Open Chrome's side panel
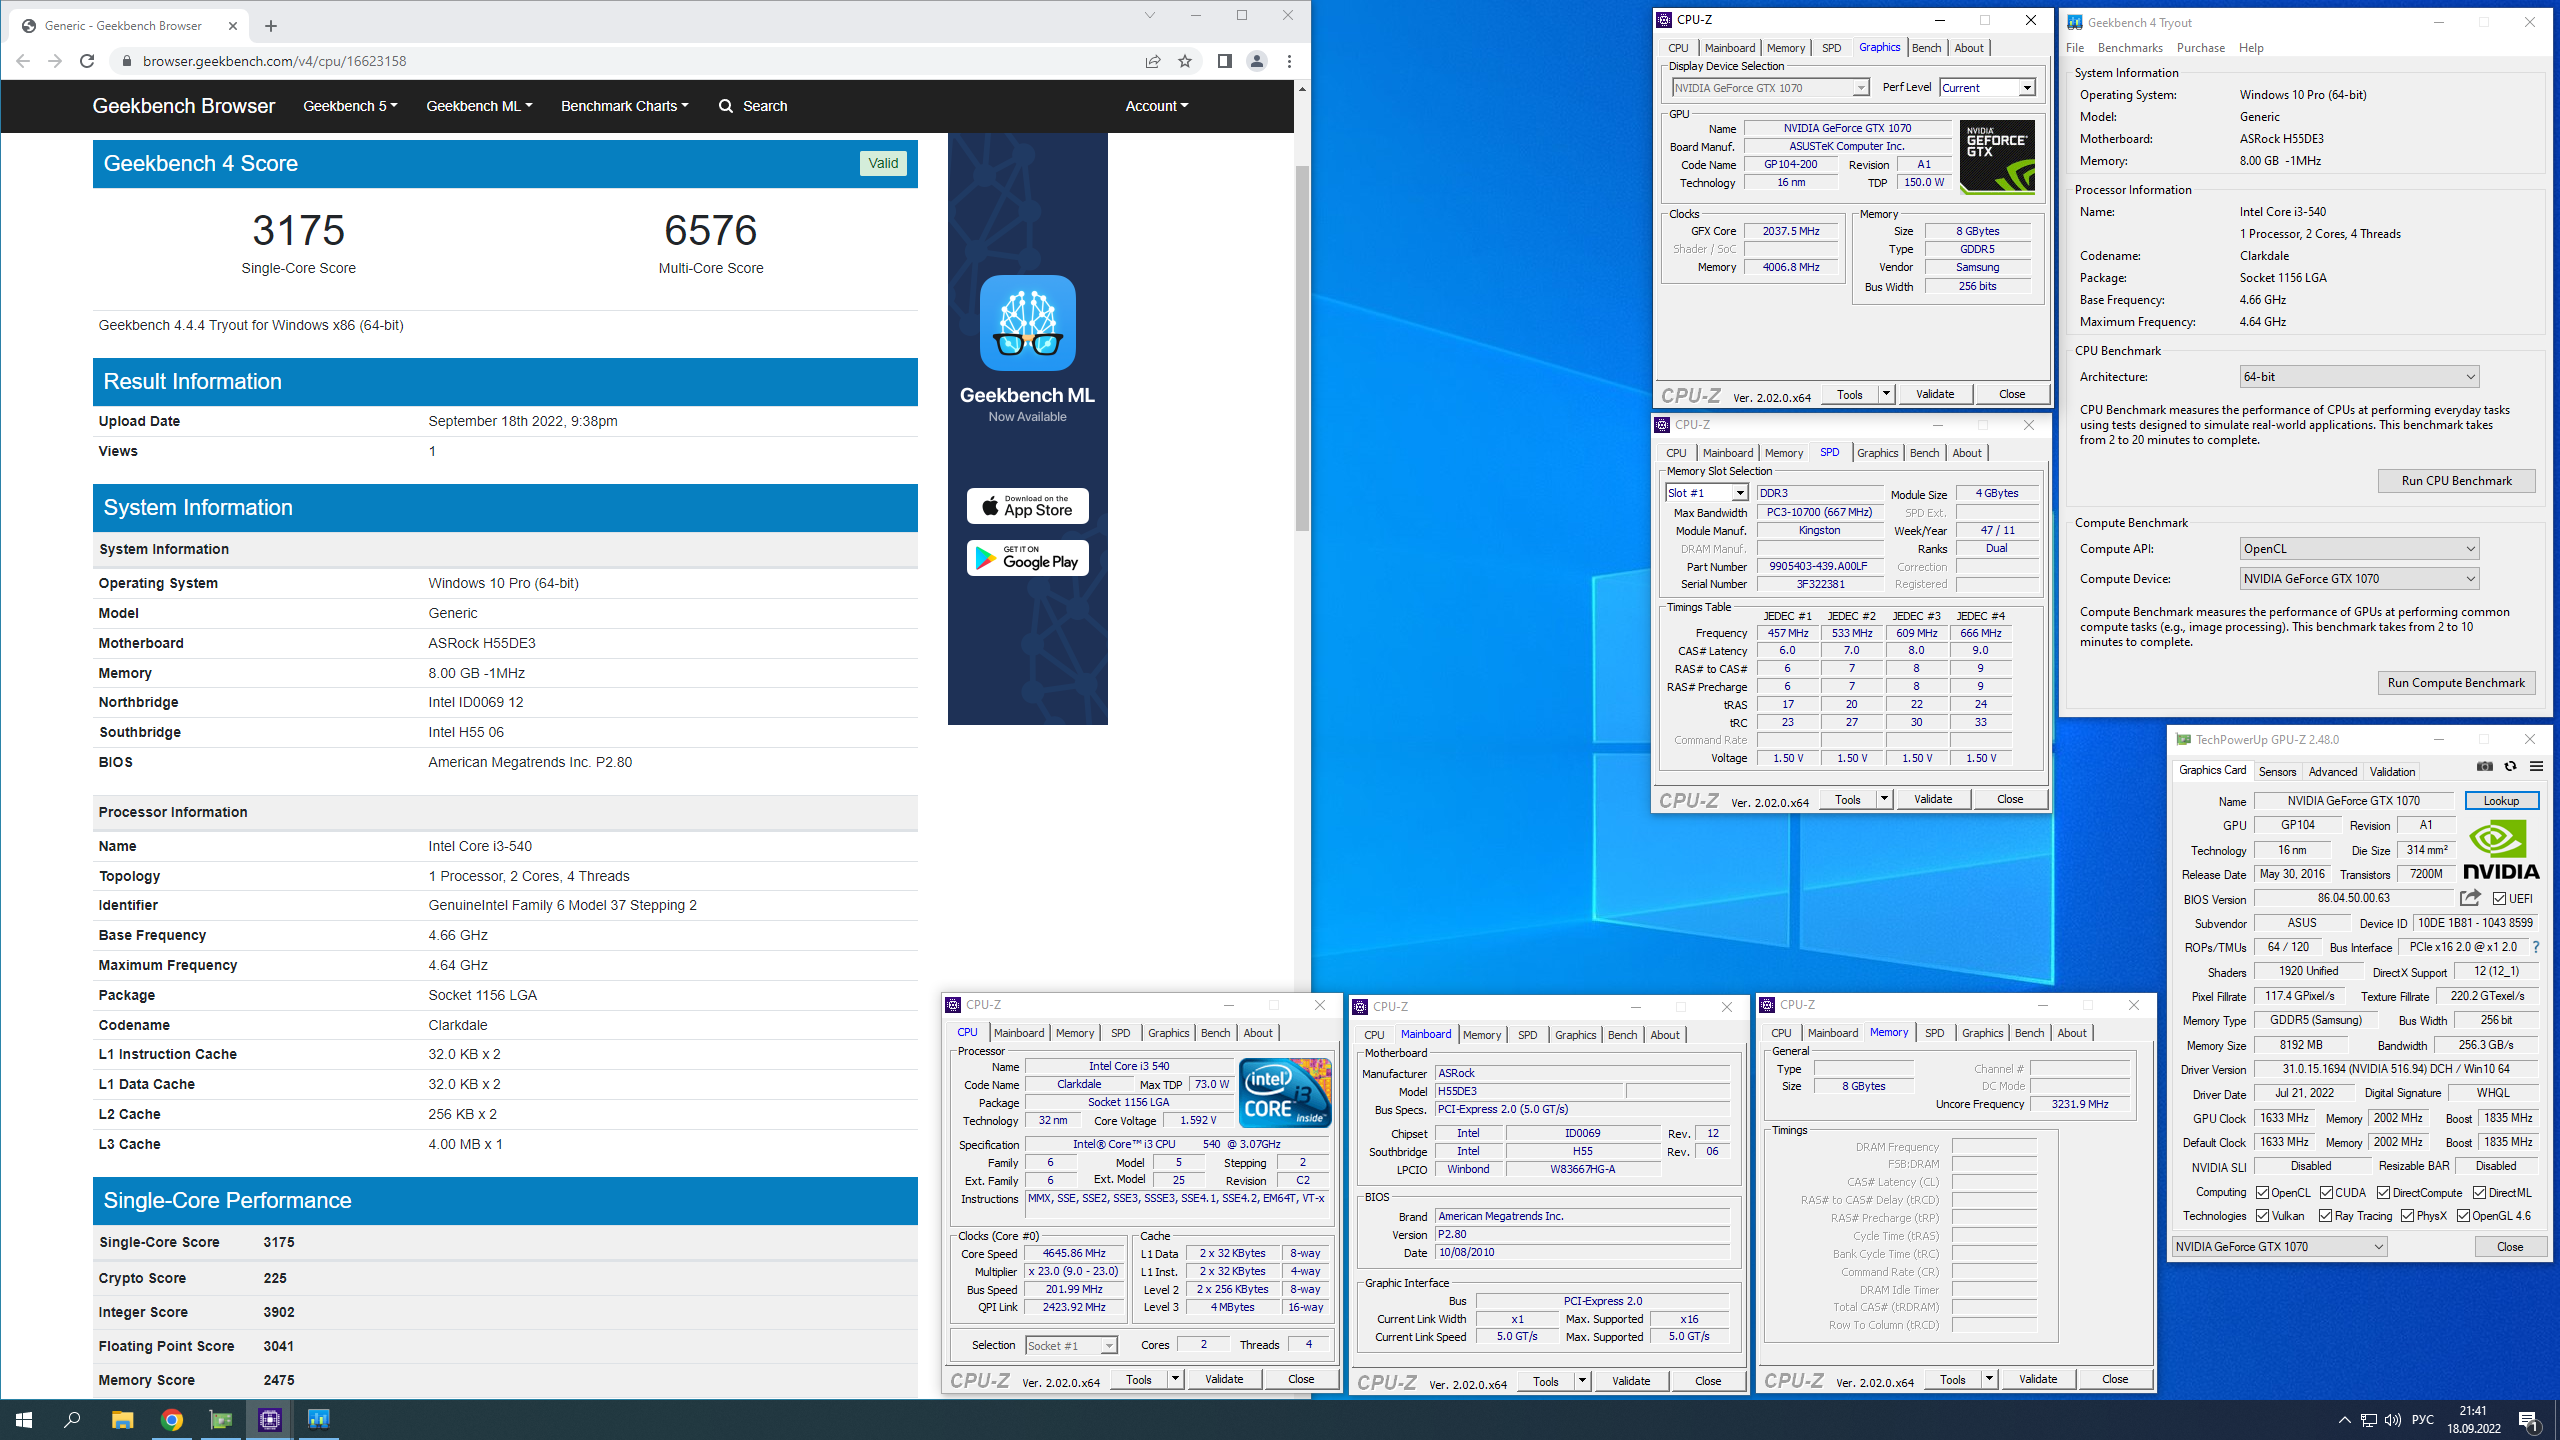The image size is (2560, 1440). tap(1224, 61)
